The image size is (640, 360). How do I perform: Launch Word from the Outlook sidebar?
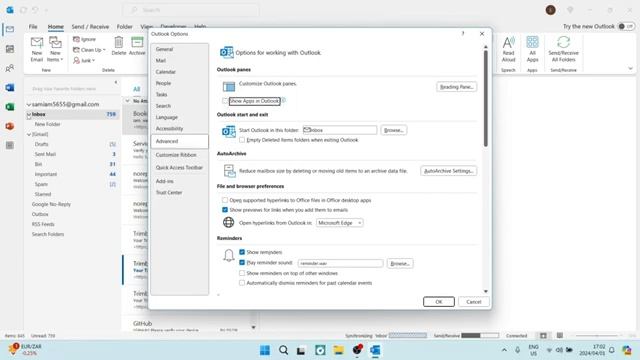pos(10,87)
